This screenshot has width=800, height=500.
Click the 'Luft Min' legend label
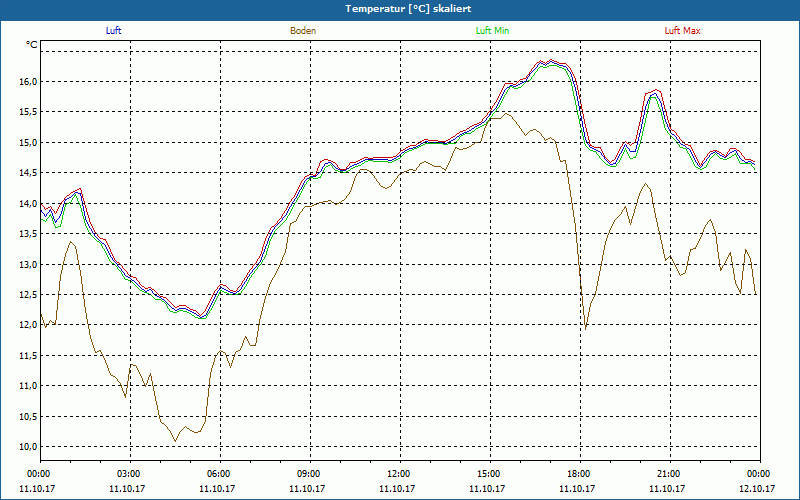point(492,31)
